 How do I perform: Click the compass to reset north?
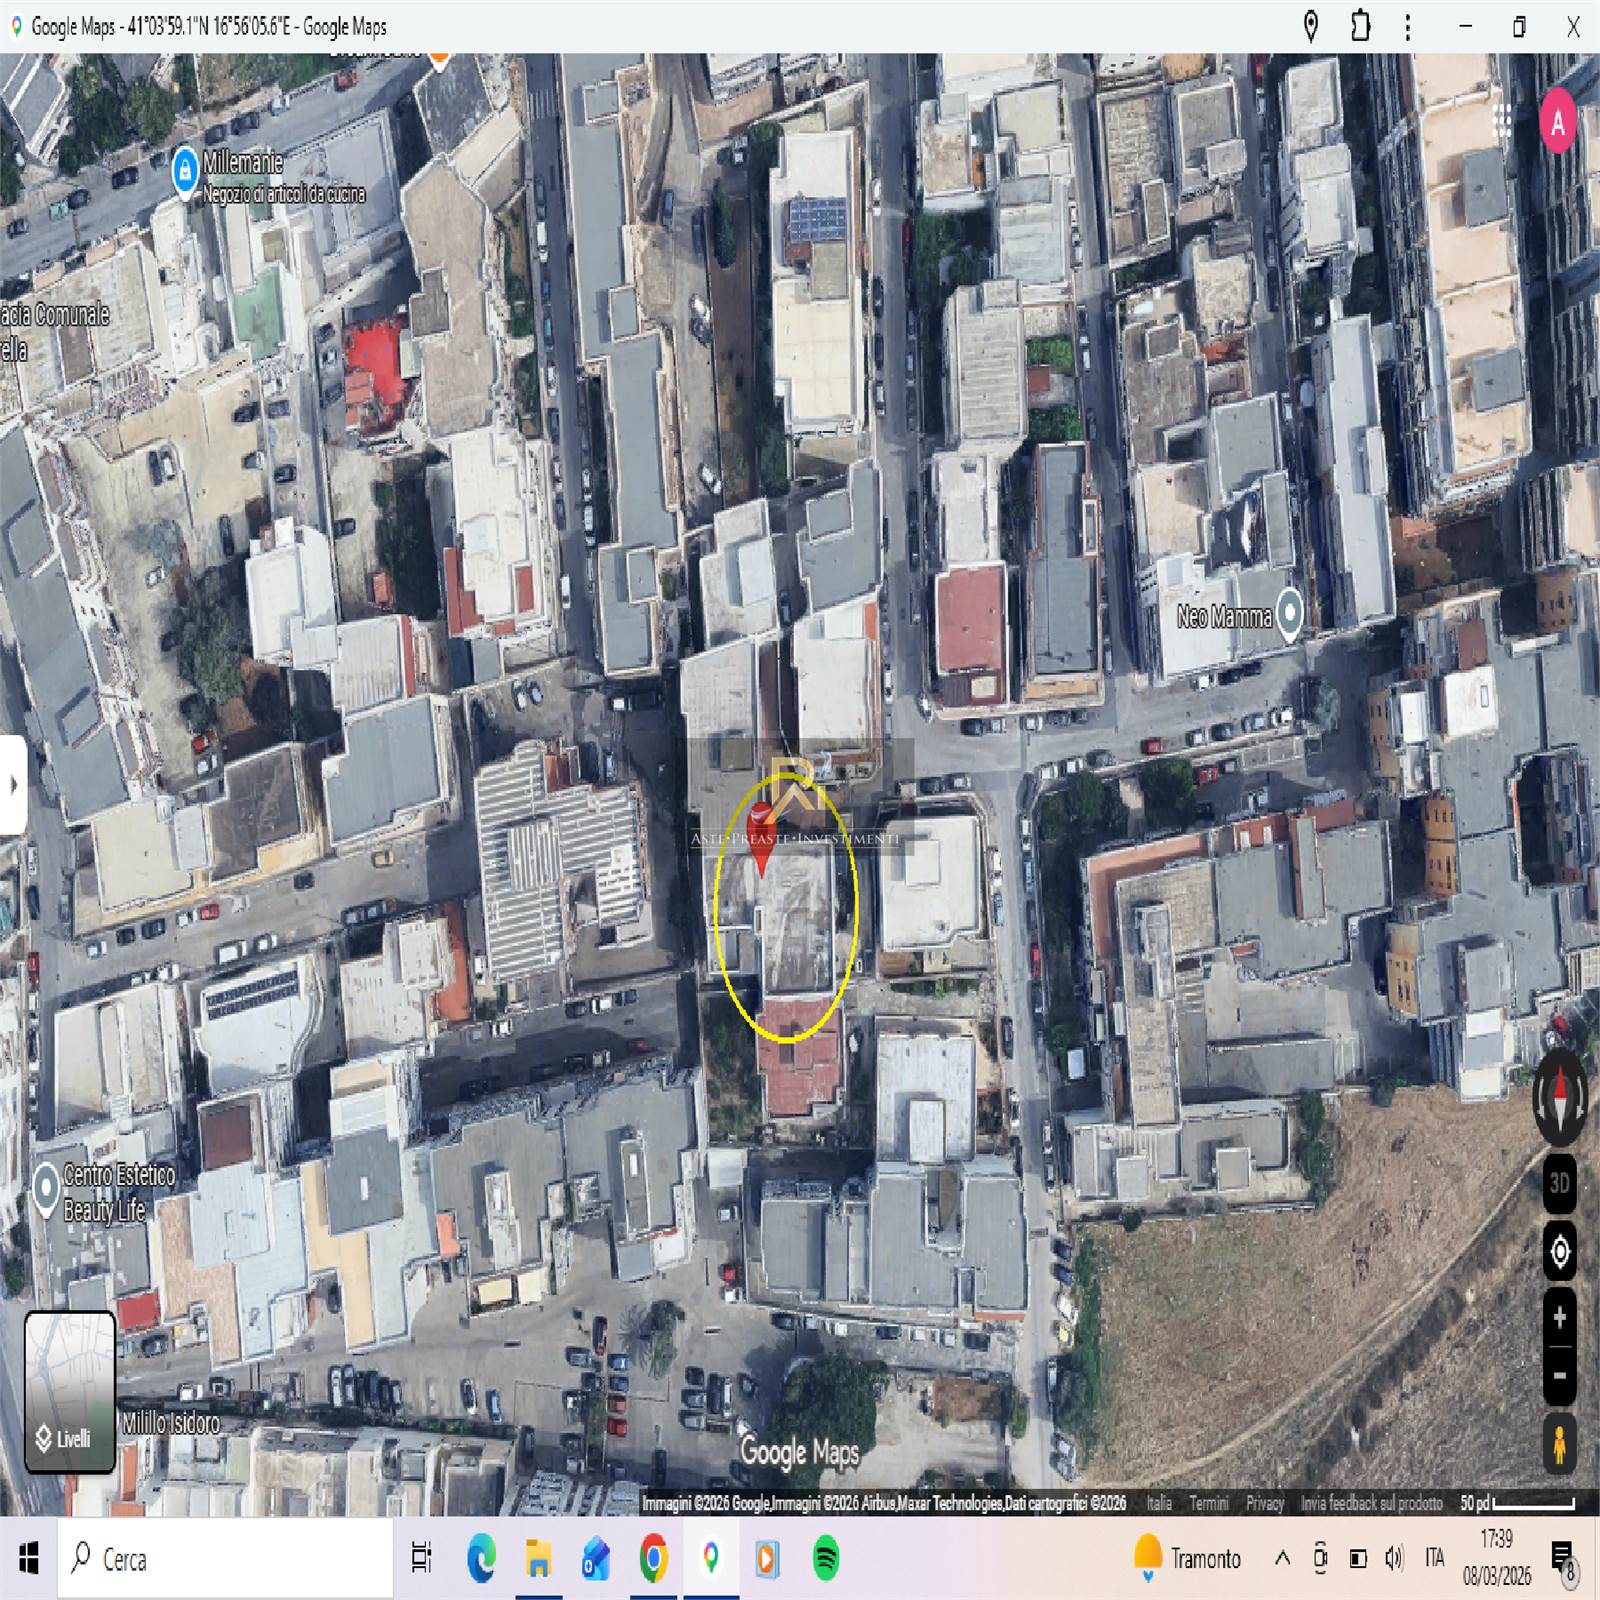[x=1559, y=1098]
